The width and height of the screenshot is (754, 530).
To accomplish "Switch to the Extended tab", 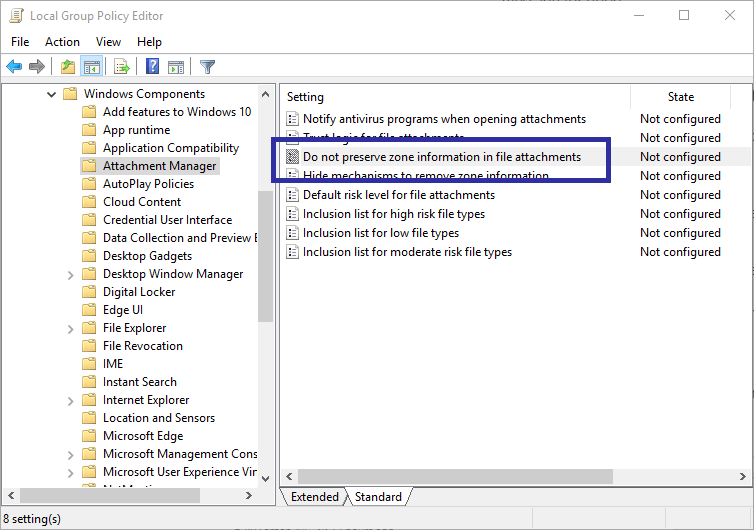I will pyautogui.click(x=314, y=497).
